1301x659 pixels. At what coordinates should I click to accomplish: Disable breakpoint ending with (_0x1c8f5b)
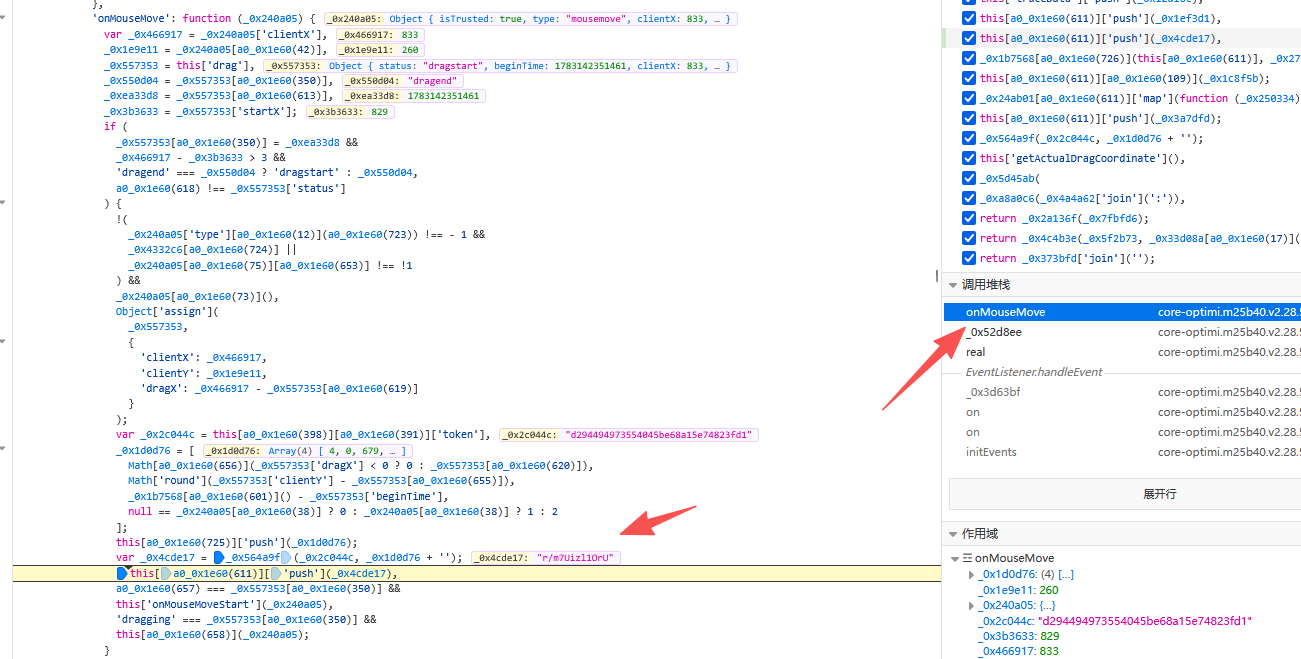[x=968, y=78]
